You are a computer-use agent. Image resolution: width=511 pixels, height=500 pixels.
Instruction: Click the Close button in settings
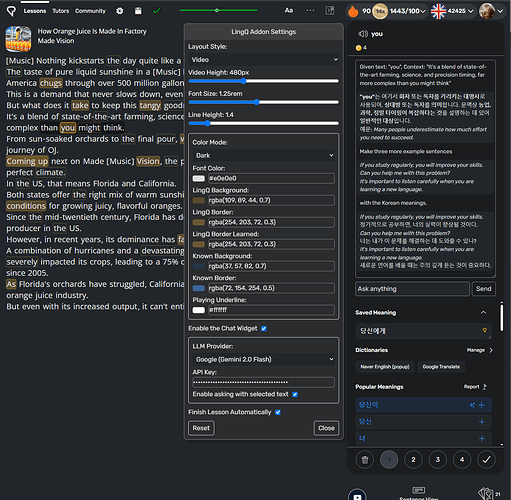click(x=326, y=428)
